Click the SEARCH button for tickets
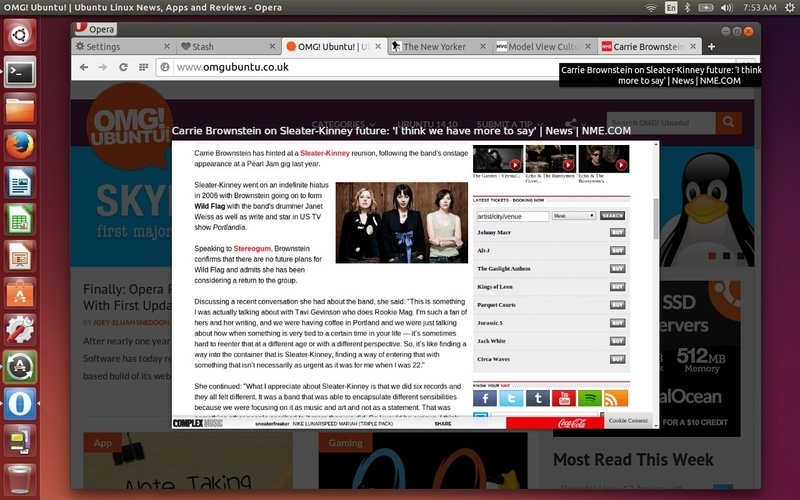800x500 pixels. pos(612,216)
